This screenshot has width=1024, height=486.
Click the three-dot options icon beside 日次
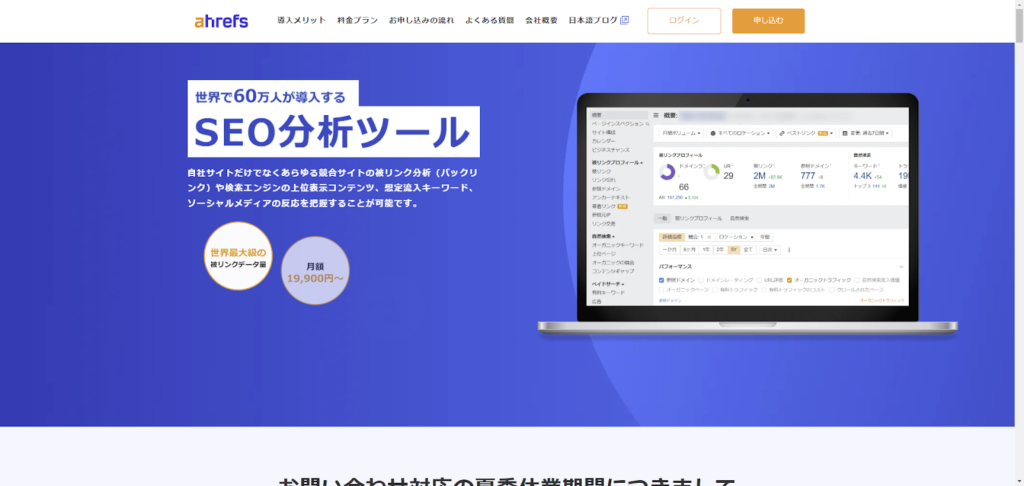789,249
